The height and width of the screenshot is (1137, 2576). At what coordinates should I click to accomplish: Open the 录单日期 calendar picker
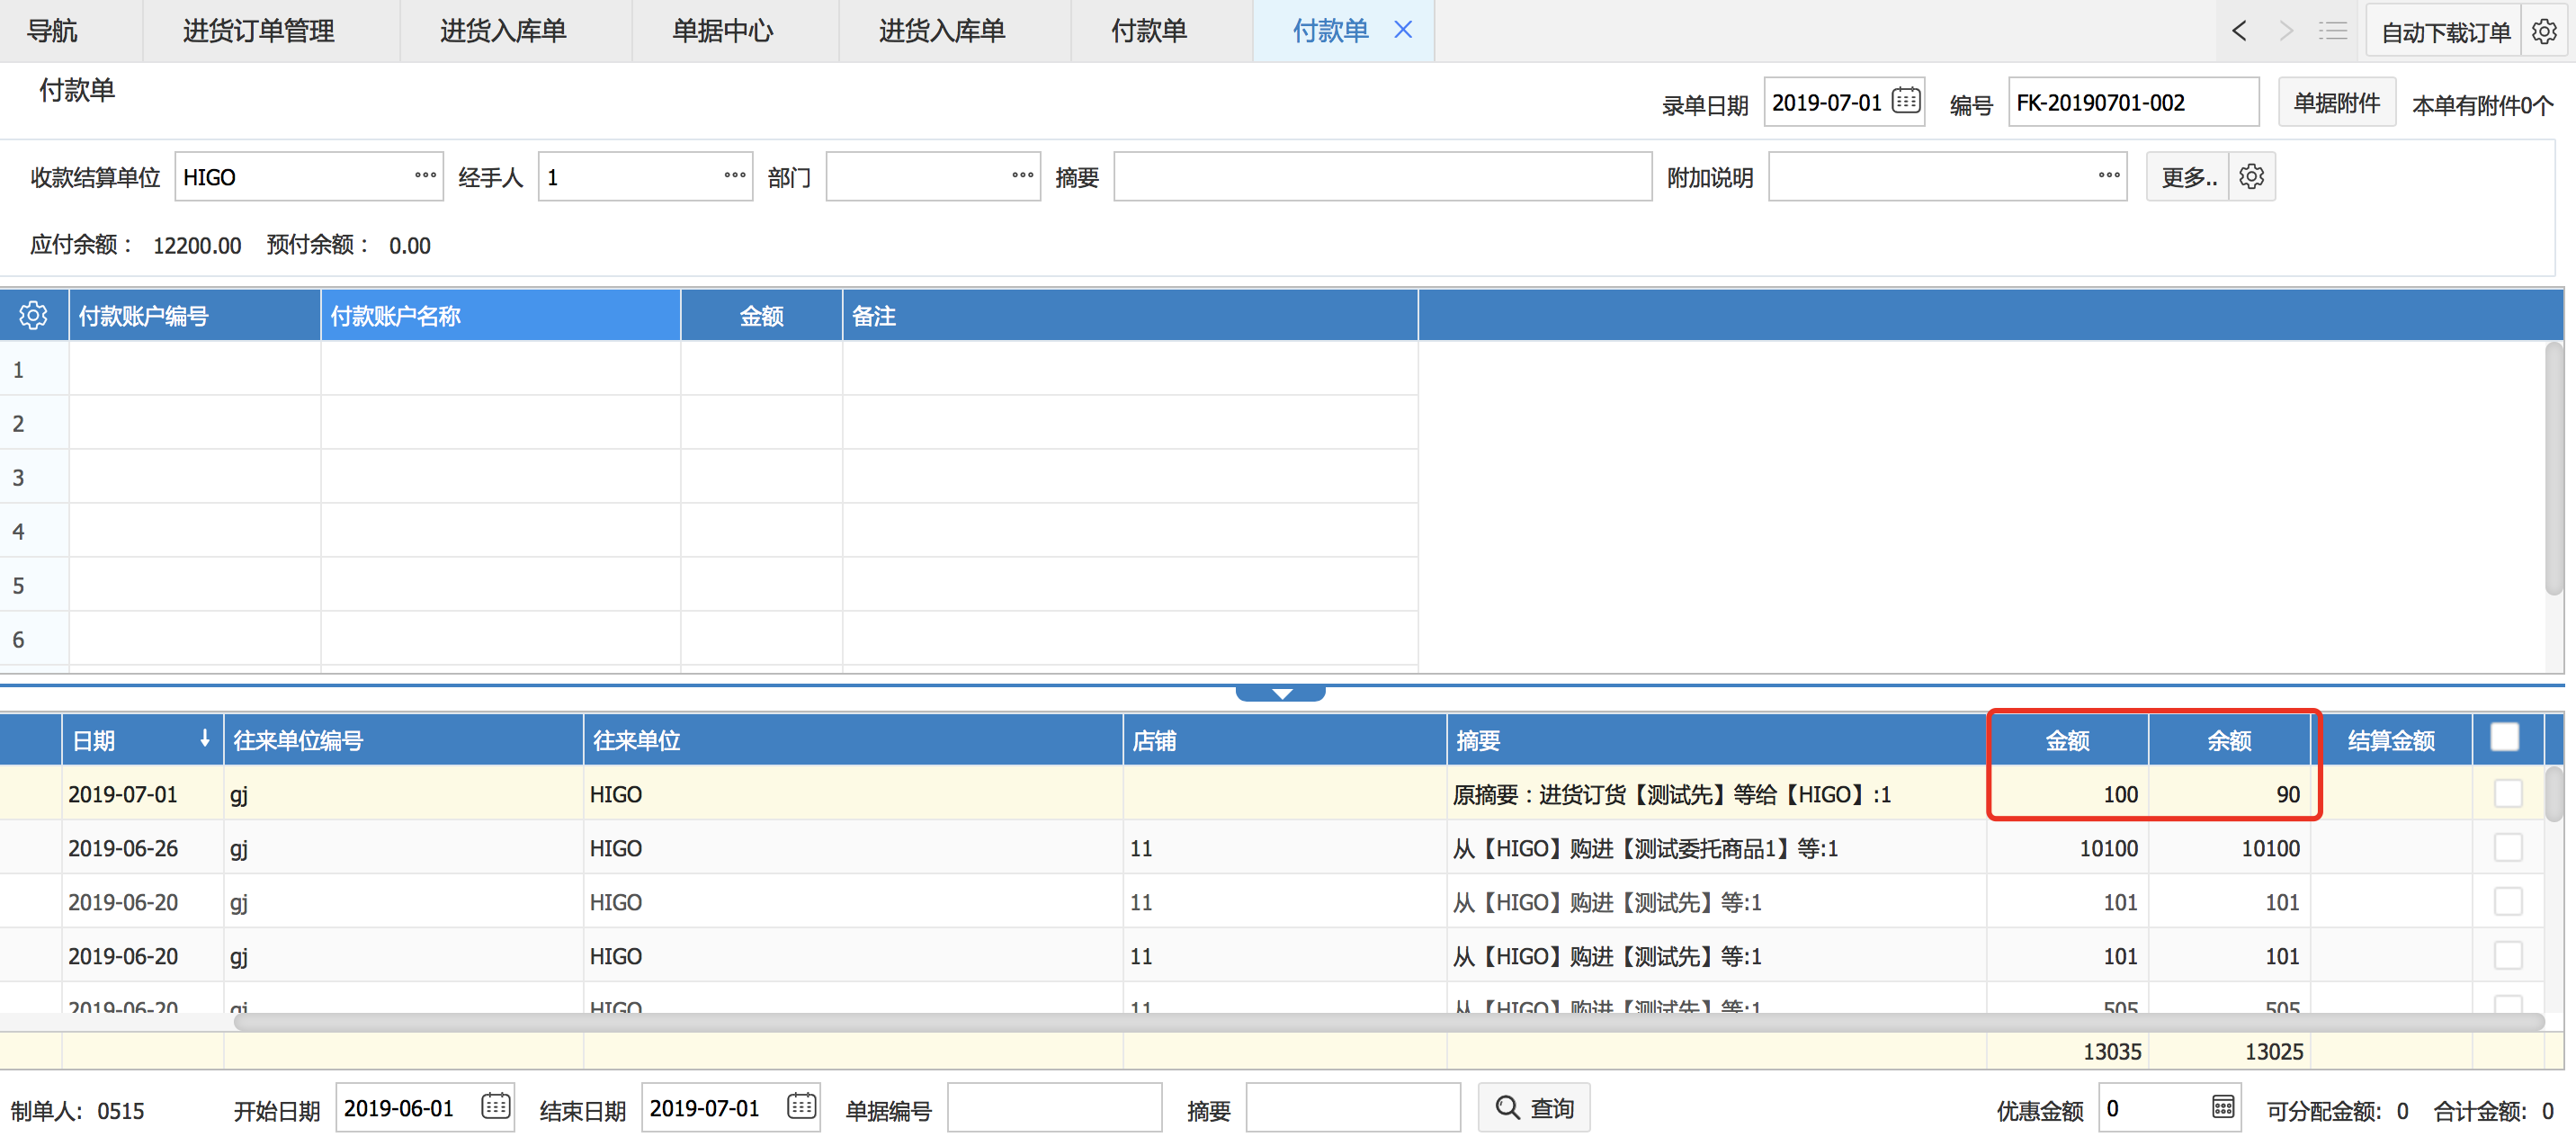[1905, 101]
